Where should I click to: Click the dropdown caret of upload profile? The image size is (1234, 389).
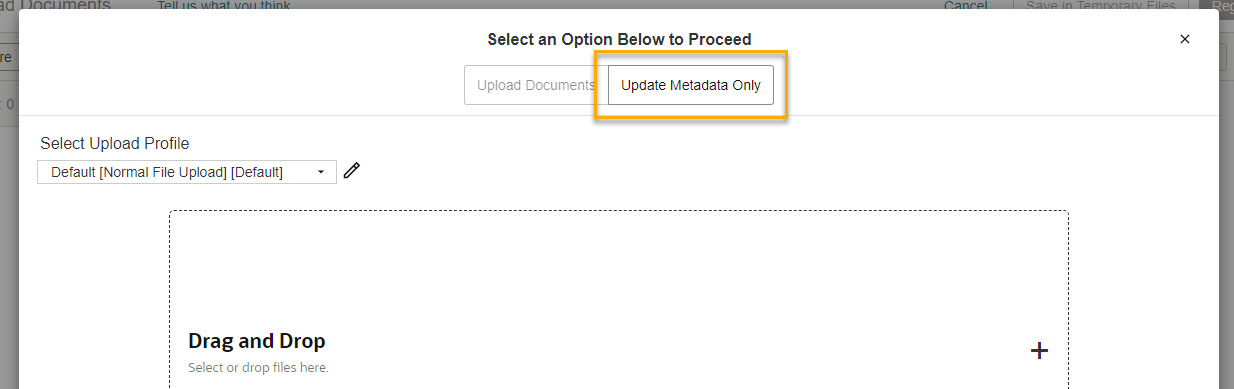pos(321,172)
